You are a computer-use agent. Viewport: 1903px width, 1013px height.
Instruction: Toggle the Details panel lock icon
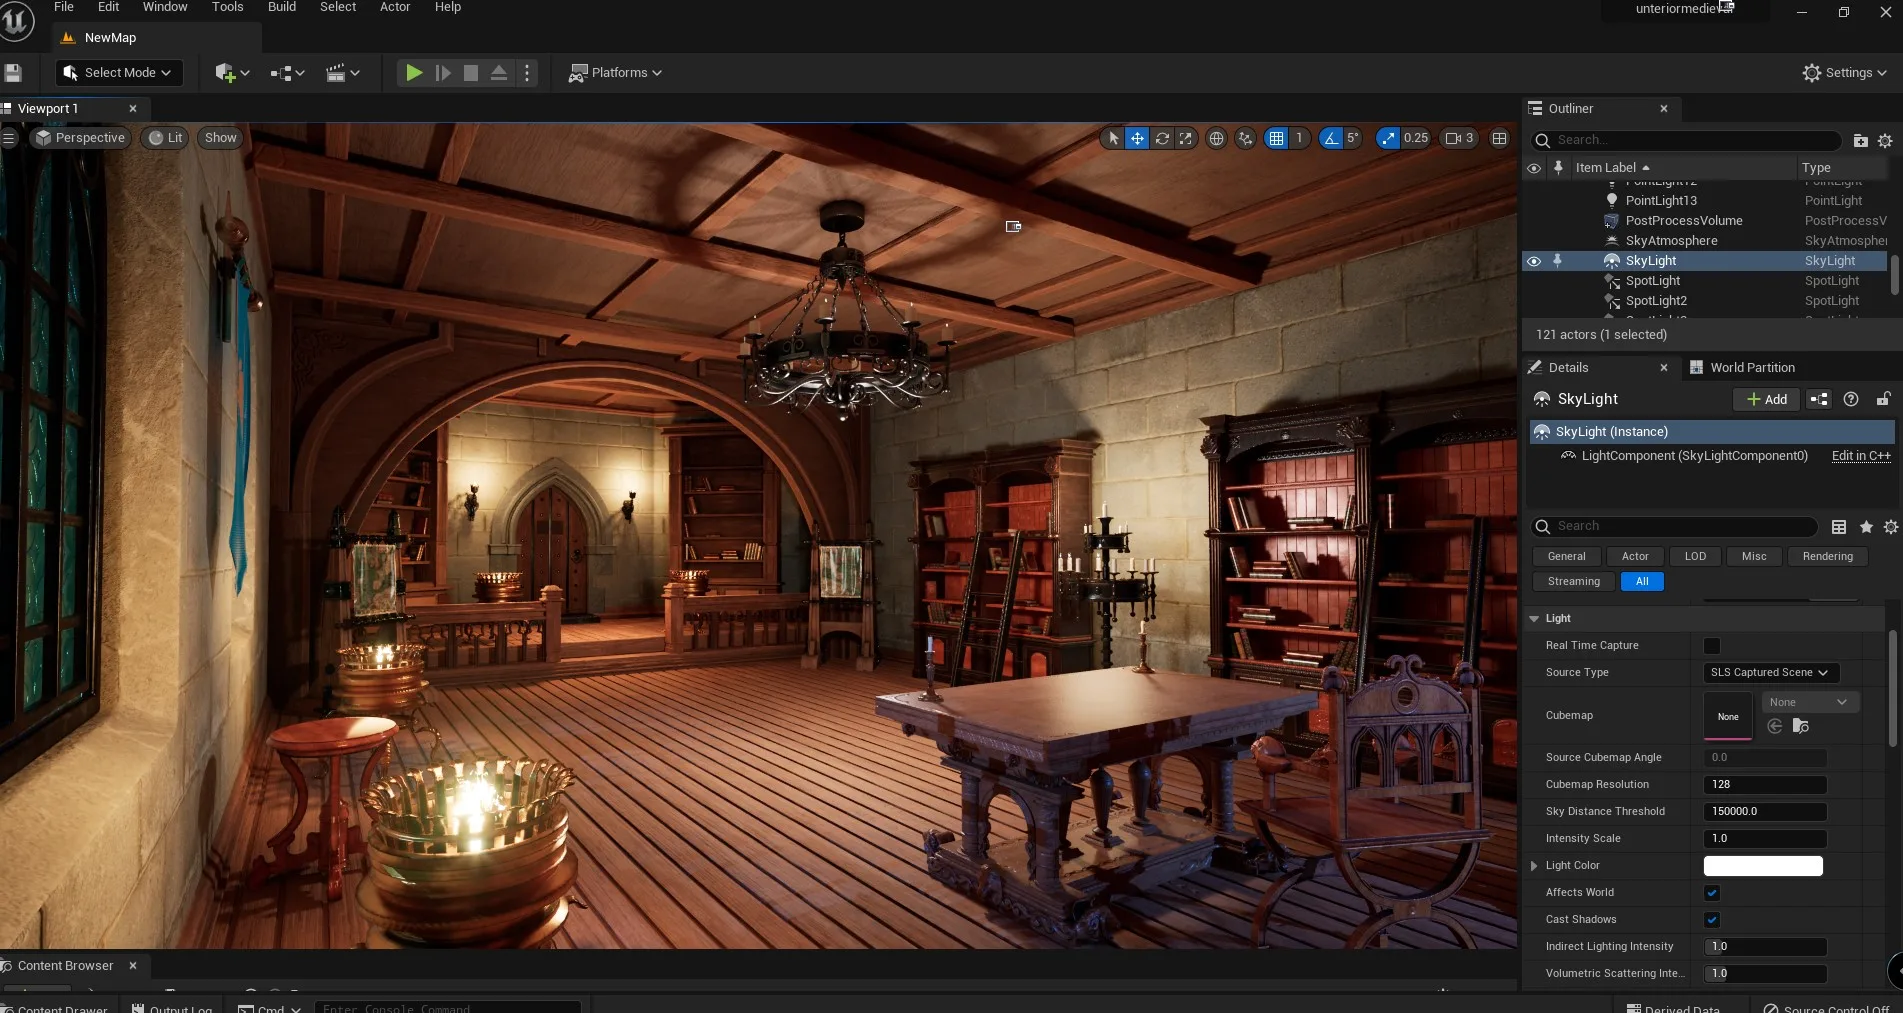1883,400
